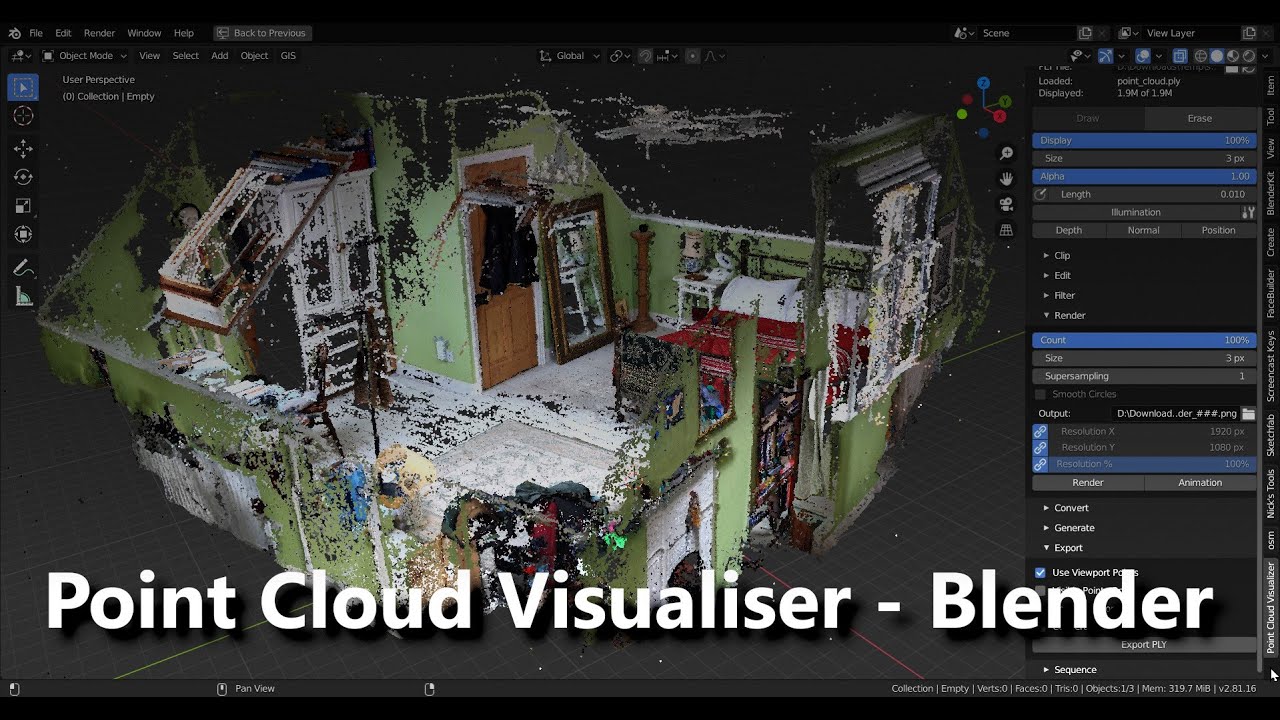This screenshot has width=1280, height=720.
Task: Enable Smooth Circles checkbox
Action: coord(1041,394)
